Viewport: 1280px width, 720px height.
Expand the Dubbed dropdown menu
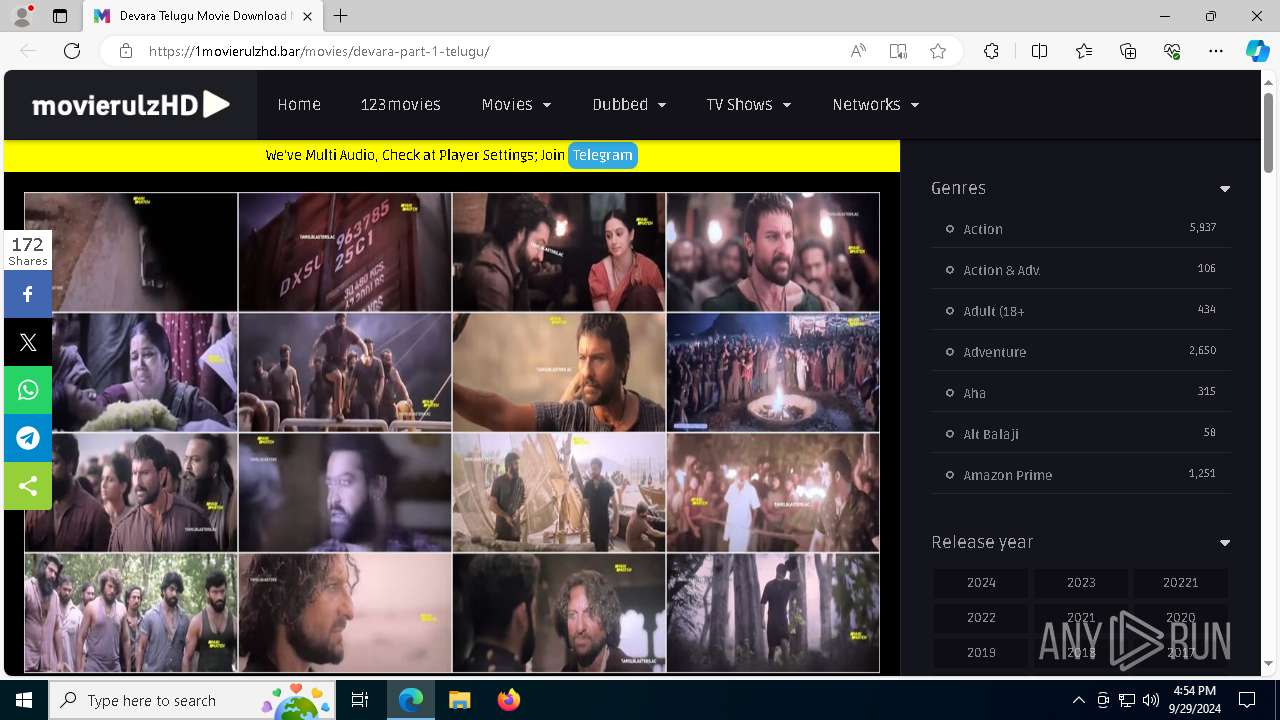click(629, 104)
